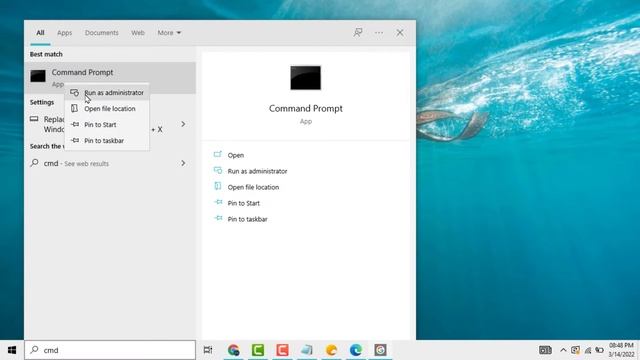Click Pin to taskbar in right pane
This screenshot has height=360, width=640.
(247, 219)
